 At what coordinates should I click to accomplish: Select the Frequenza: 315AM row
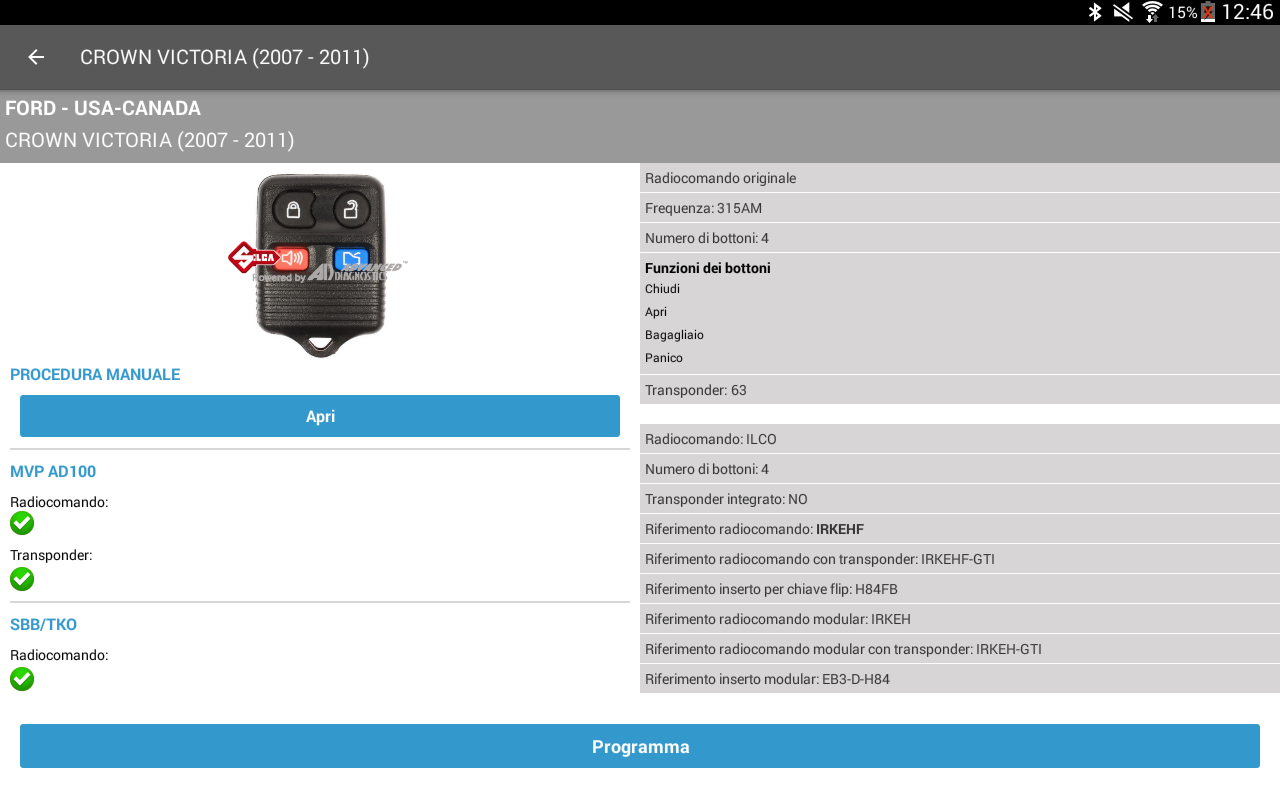click(x=960, y=208)
